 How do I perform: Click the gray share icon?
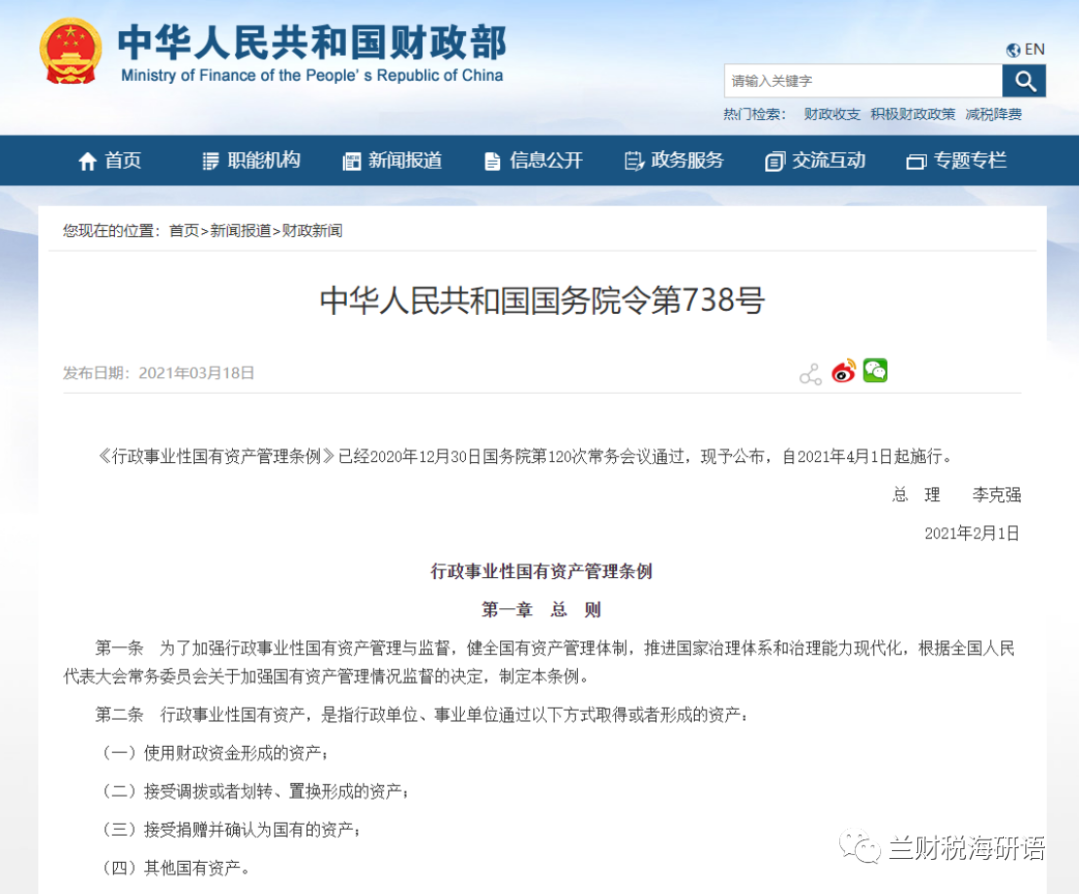pyautogui.click(x=811, y=374)
